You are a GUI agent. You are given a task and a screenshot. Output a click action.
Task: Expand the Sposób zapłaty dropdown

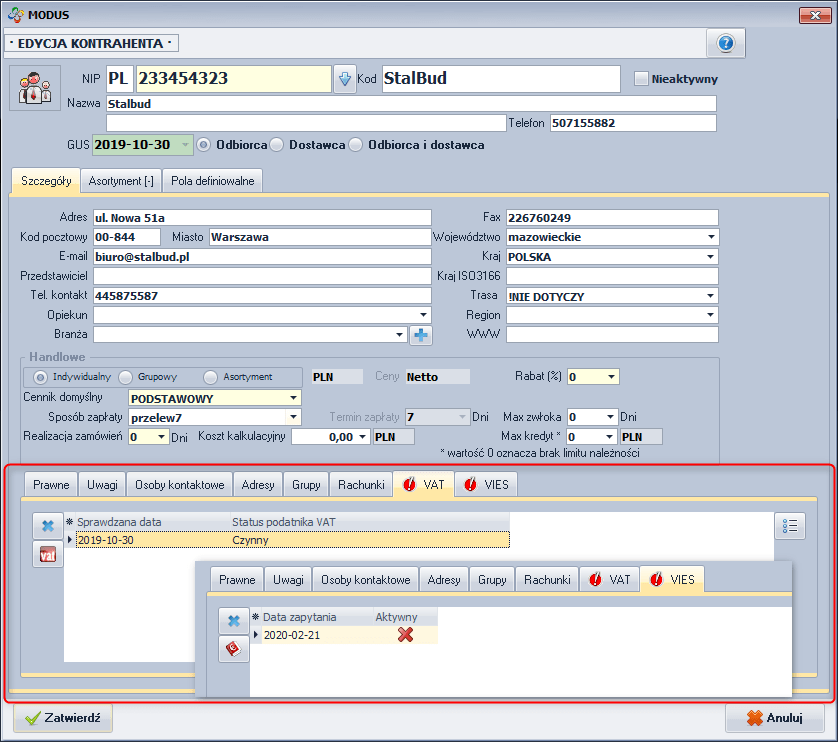pyautogui.click(x=293, y=417)
